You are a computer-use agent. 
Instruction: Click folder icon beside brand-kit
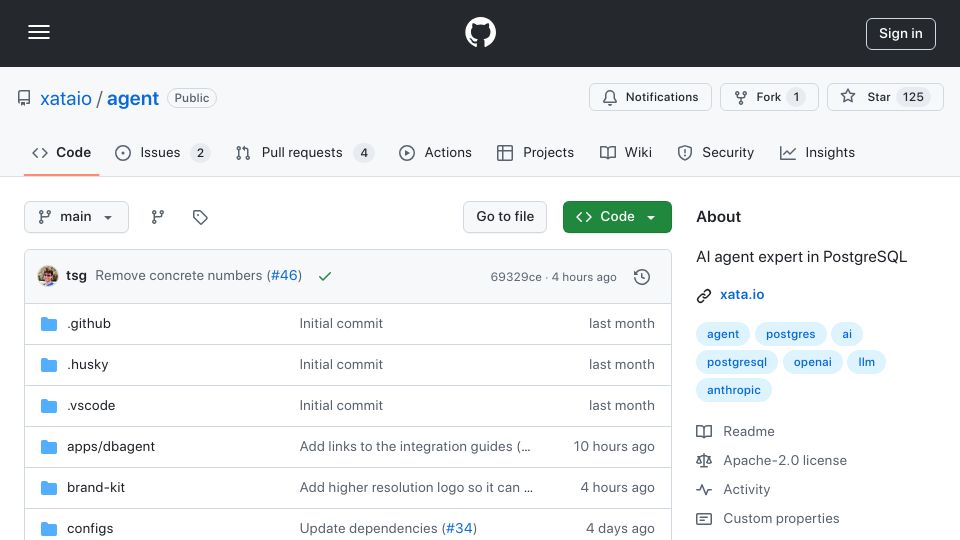(49, 488)
